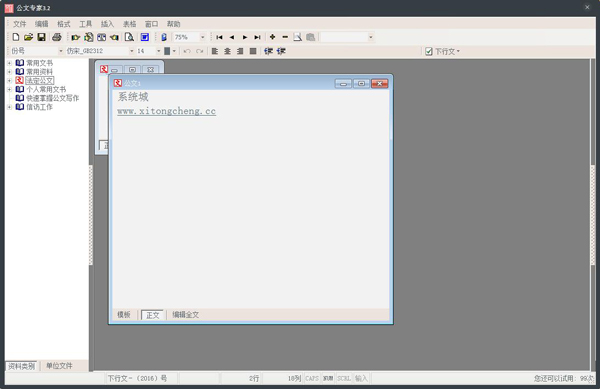The height and width of the screenshot is (389, 600).
Task: Print the document with the printer icon
Action: click(x=57, y=37)
